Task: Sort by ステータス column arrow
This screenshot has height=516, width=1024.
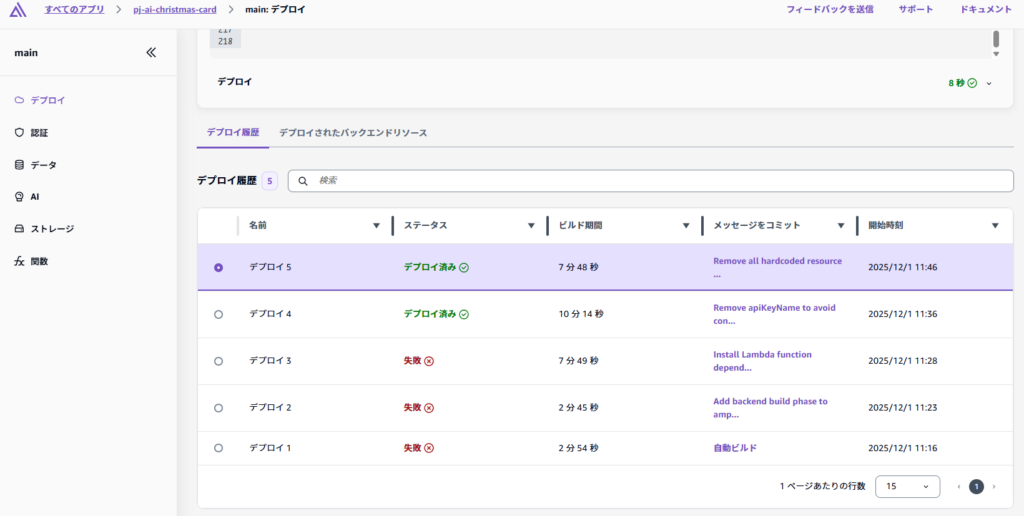Action: click(x=531, y=226)
